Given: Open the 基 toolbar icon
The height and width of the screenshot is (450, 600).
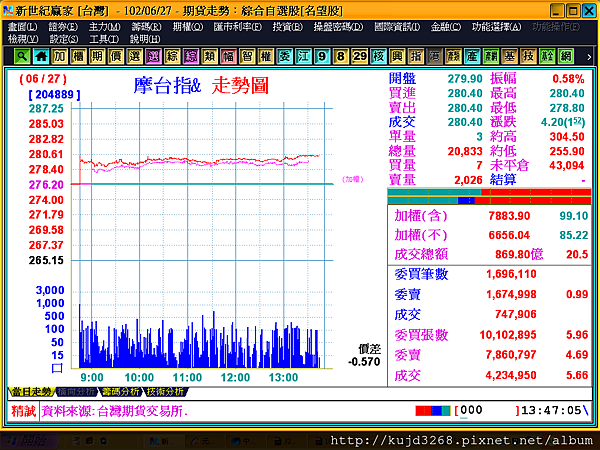Looking at the screenshot, I should click(510, 56).
